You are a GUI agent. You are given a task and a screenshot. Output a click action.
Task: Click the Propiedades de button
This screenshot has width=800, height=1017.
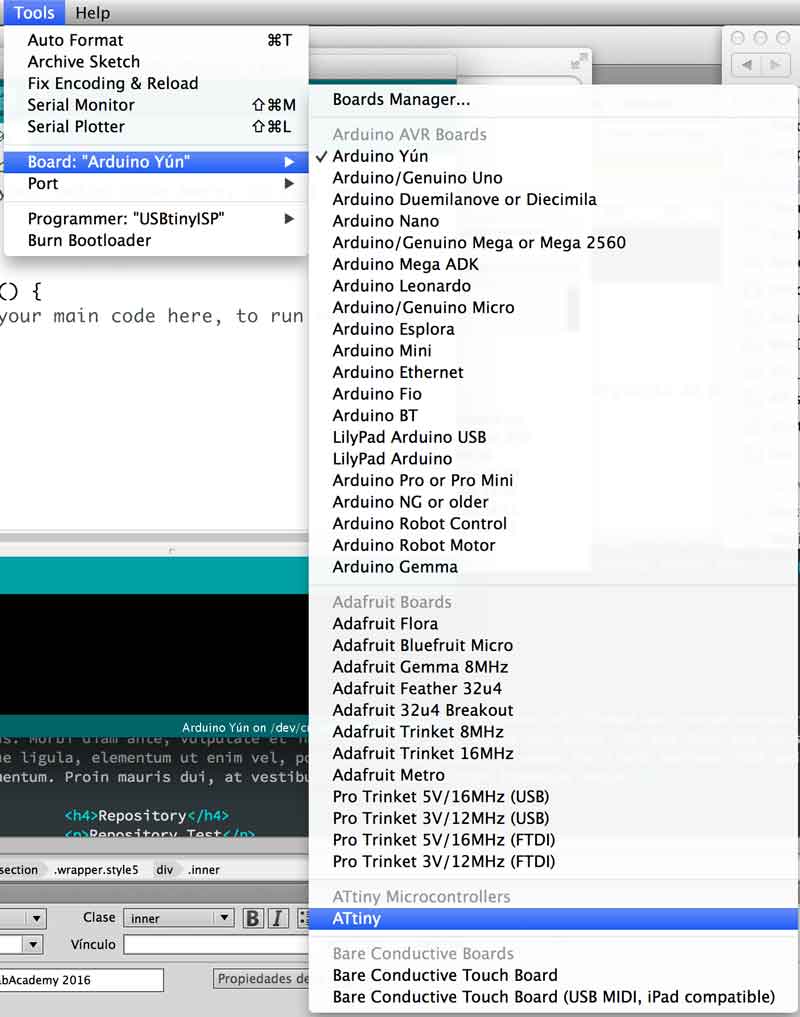click(261, 979)
